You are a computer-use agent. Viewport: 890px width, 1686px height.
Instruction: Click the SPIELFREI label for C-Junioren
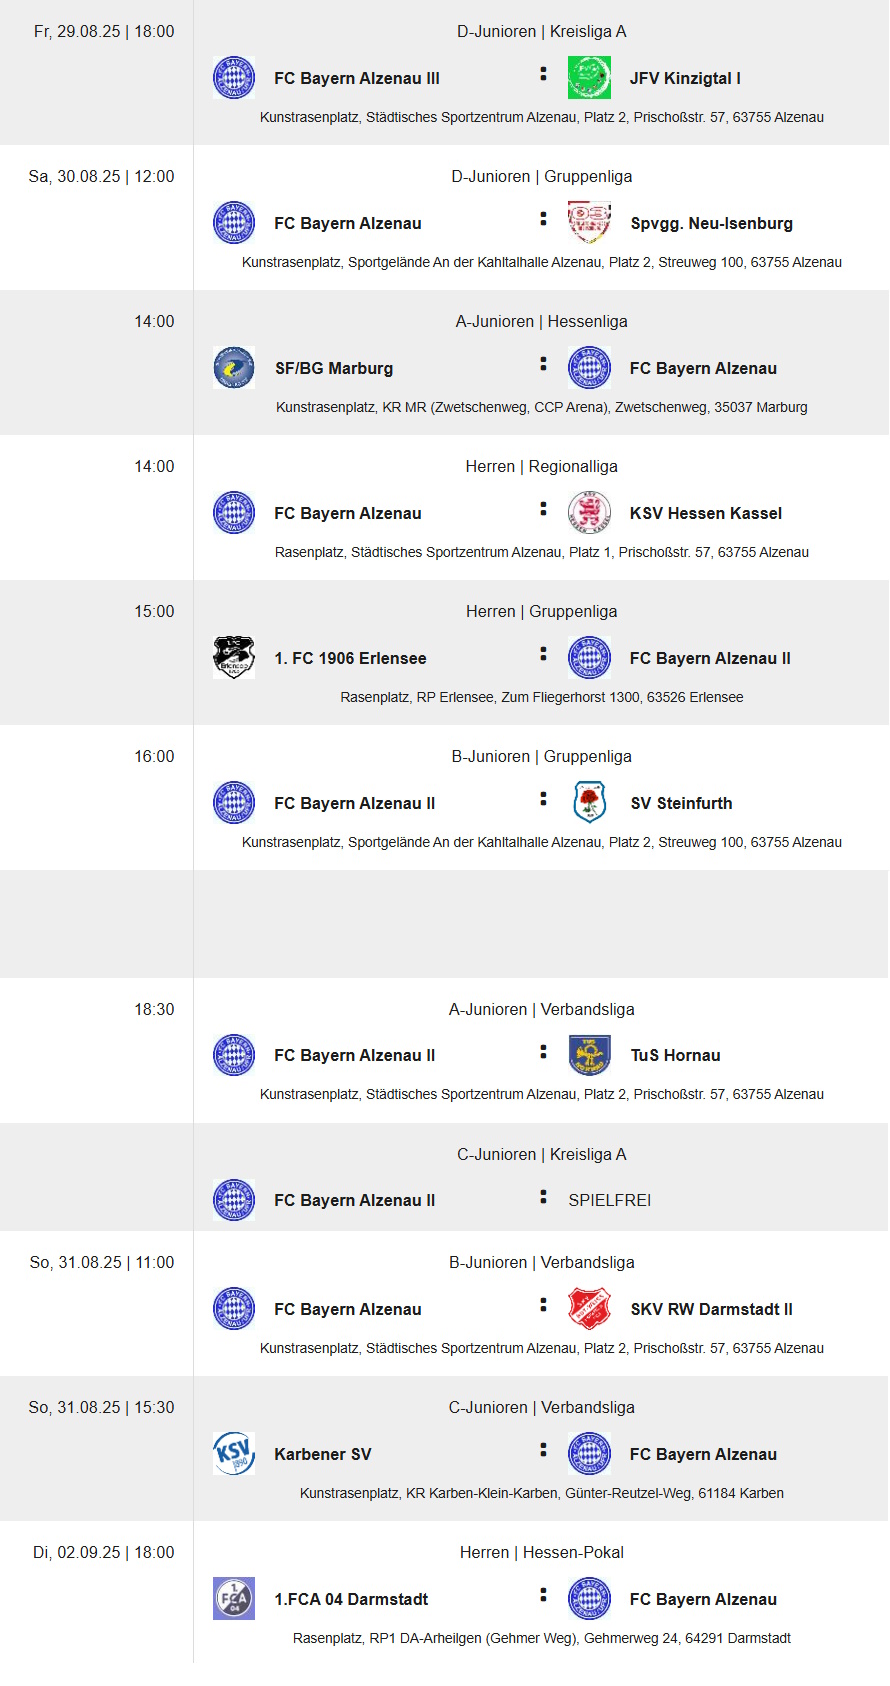tap(609, 1201)
